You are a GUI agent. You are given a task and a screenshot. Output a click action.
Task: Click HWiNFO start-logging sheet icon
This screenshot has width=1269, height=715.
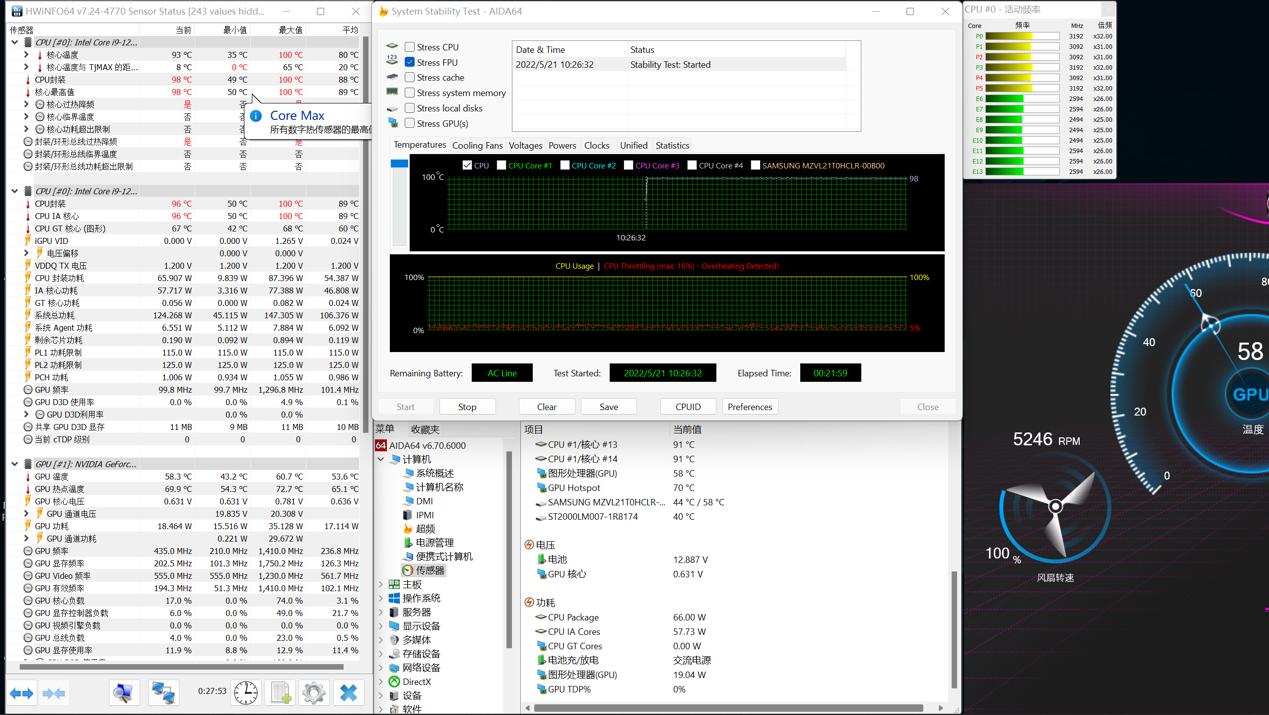pyautogui.click(x=281, y=692)
